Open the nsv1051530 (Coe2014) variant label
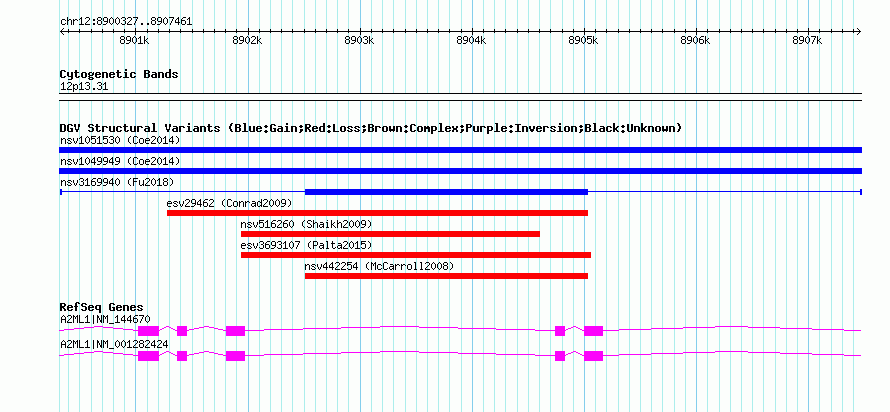Screen dimensions: 890x412 120,140
